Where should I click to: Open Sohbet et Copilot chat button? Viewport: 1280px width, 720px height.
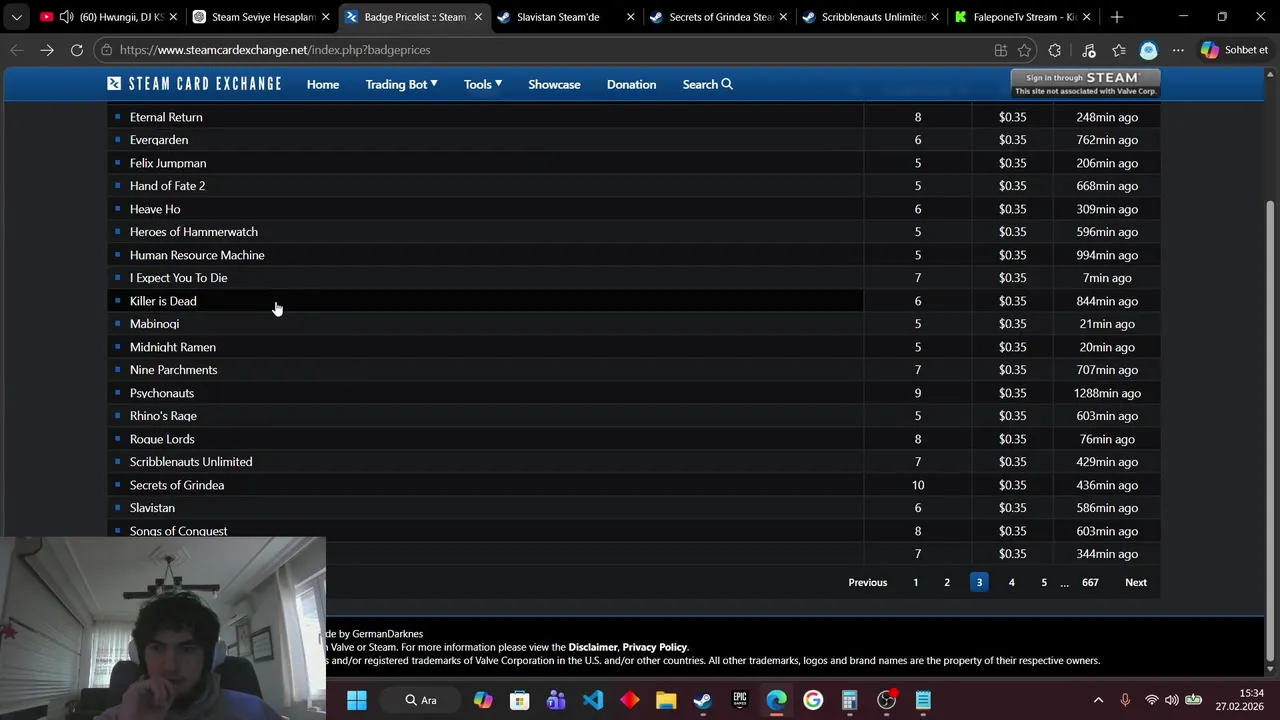point(1233,50)
